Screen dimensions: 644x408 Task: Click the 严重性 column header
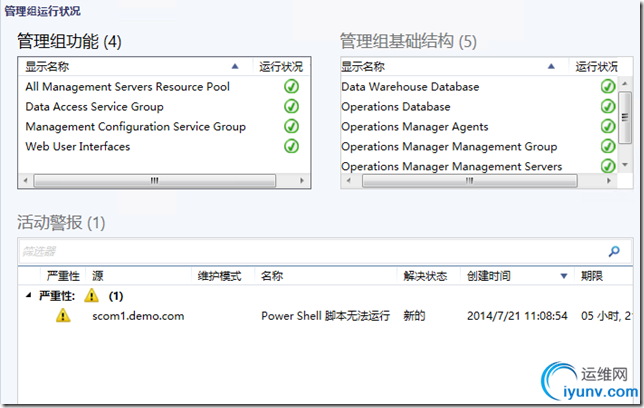(63, 276)
